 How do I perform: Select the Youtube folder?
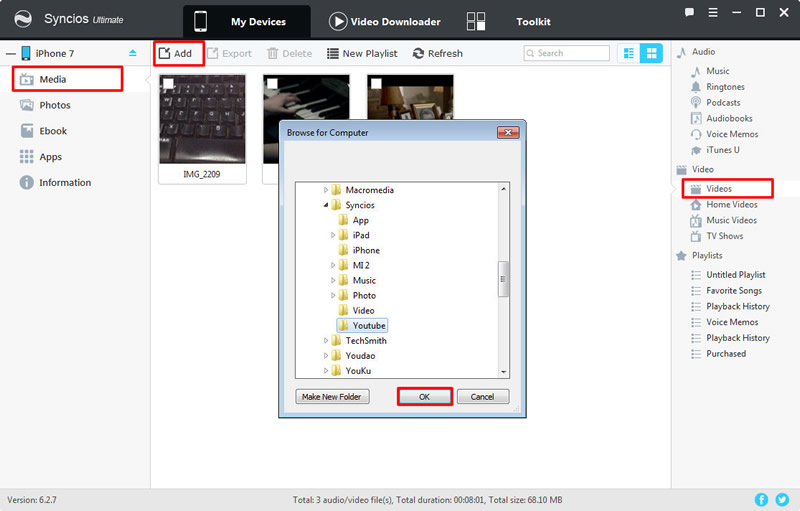click(362, 325)
